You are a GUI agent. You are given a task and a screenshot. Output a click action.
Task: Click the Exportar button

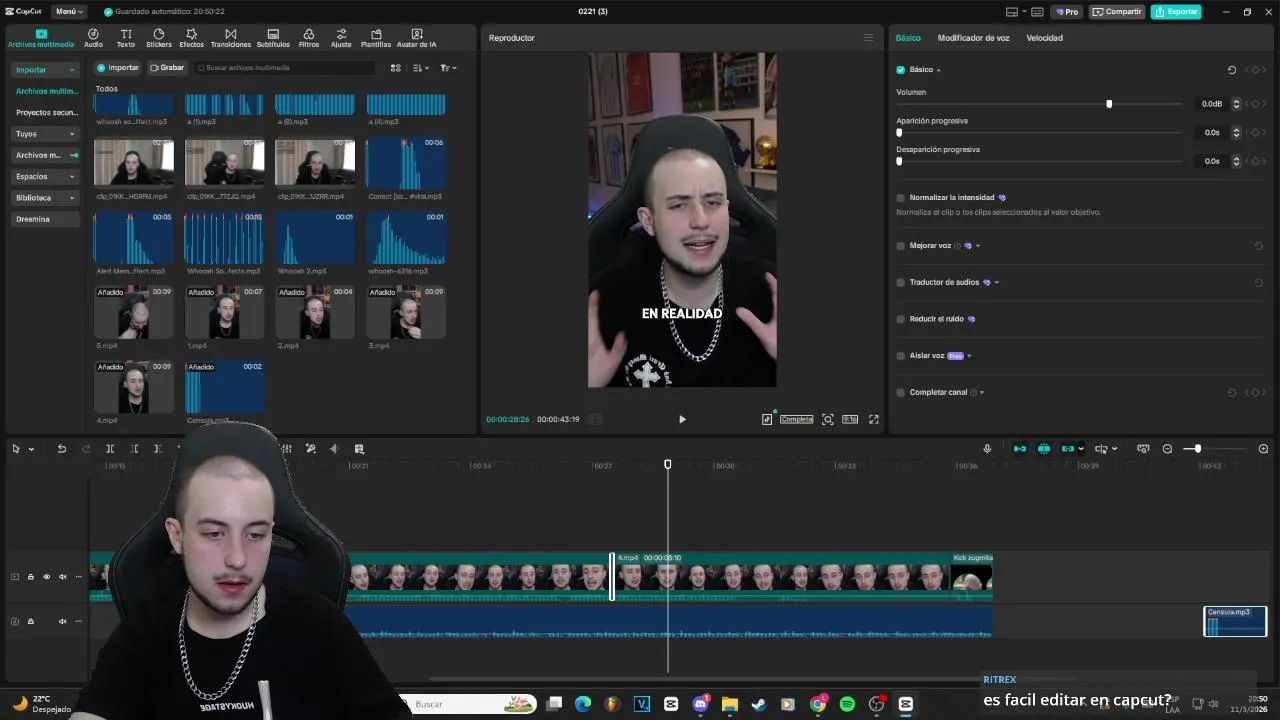tap(1176, 12)
